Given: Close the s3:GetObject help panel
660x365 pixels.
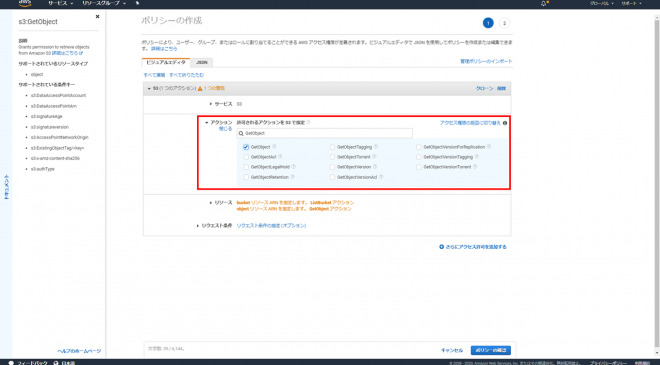Looking at the screenshot, I should tap(97, 16).
